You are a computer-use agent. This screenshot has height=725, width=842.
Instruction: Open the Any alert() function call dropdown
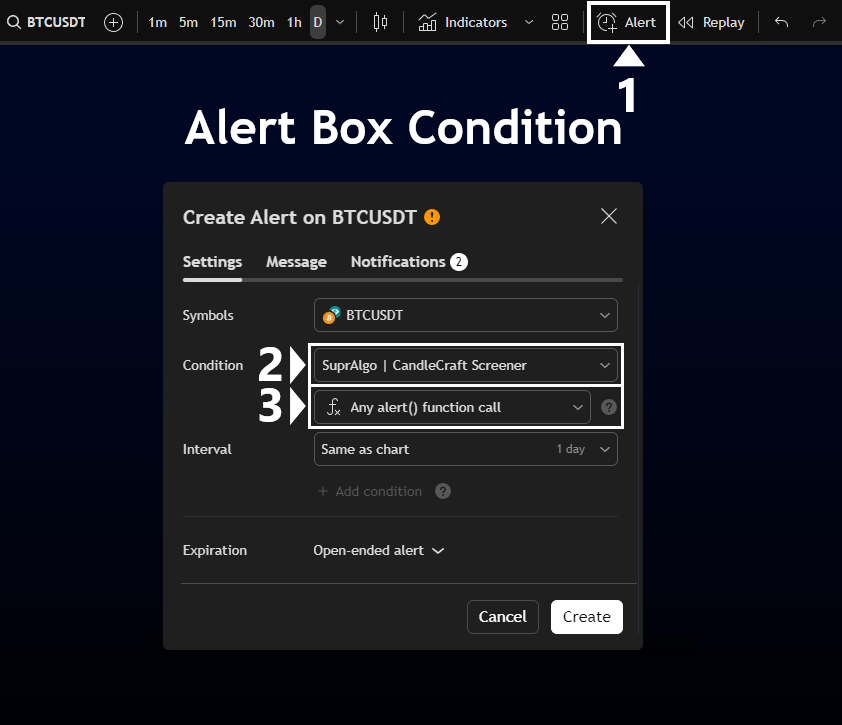(x=452, y=408)
